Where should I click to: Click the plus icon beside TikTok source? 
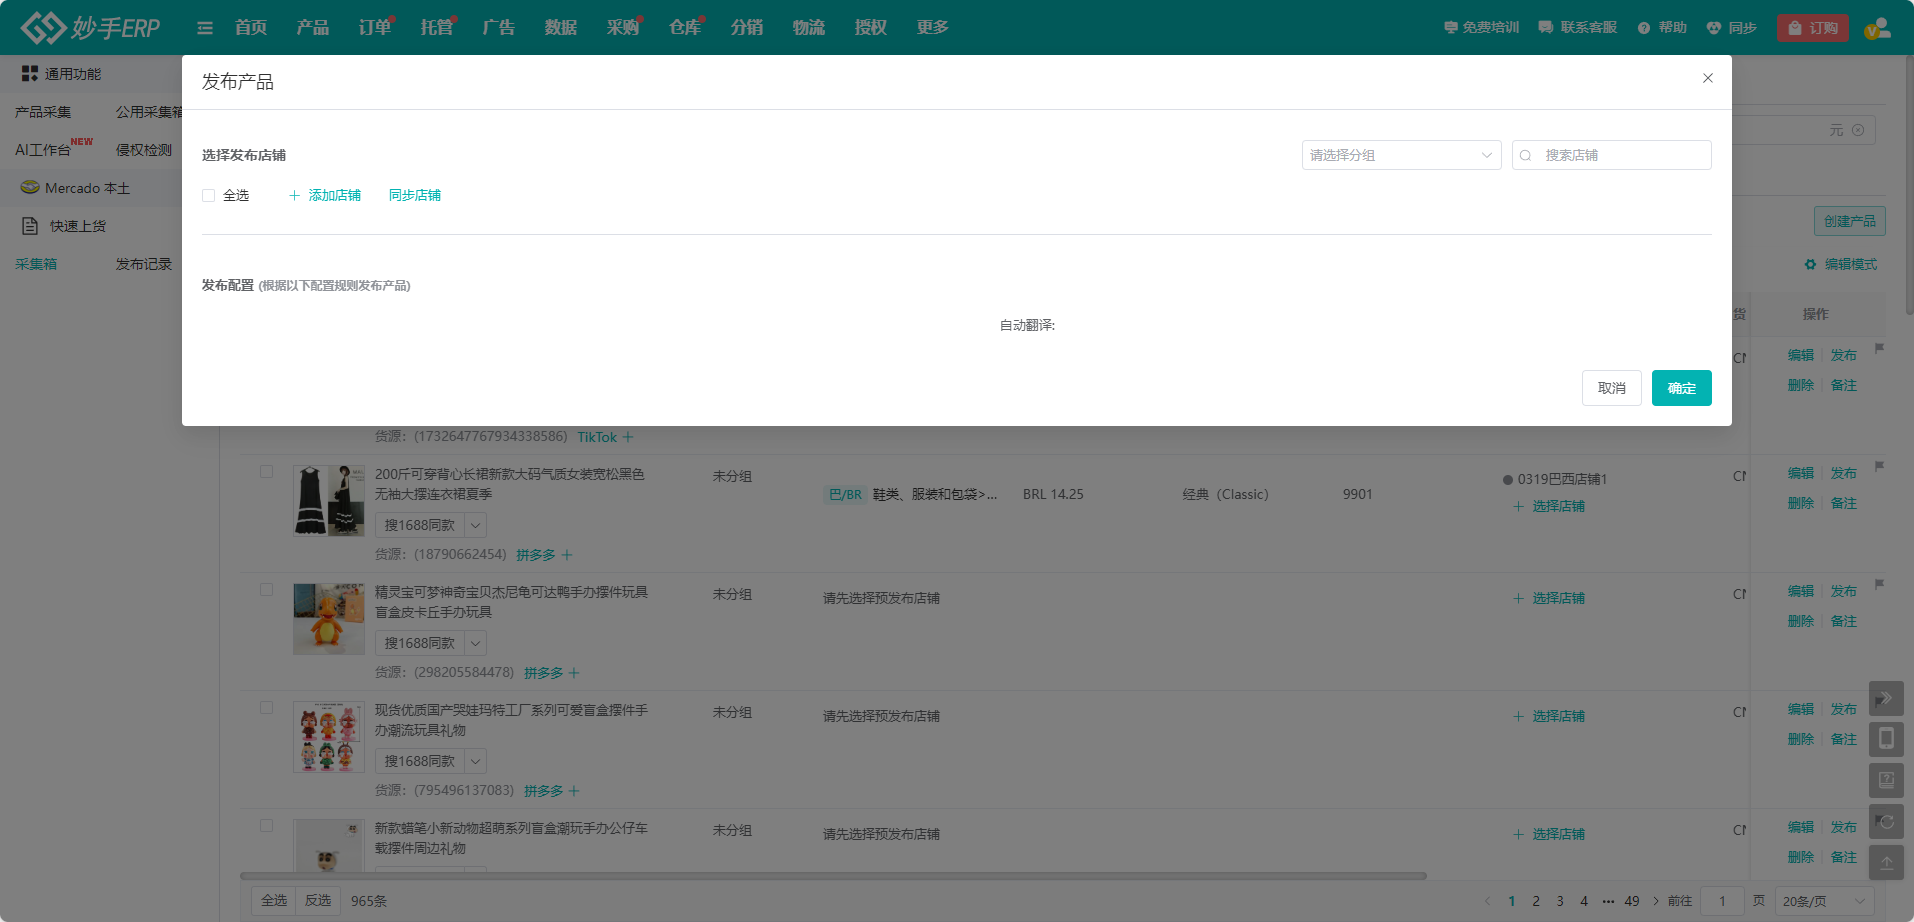click(x=628, y=437)
